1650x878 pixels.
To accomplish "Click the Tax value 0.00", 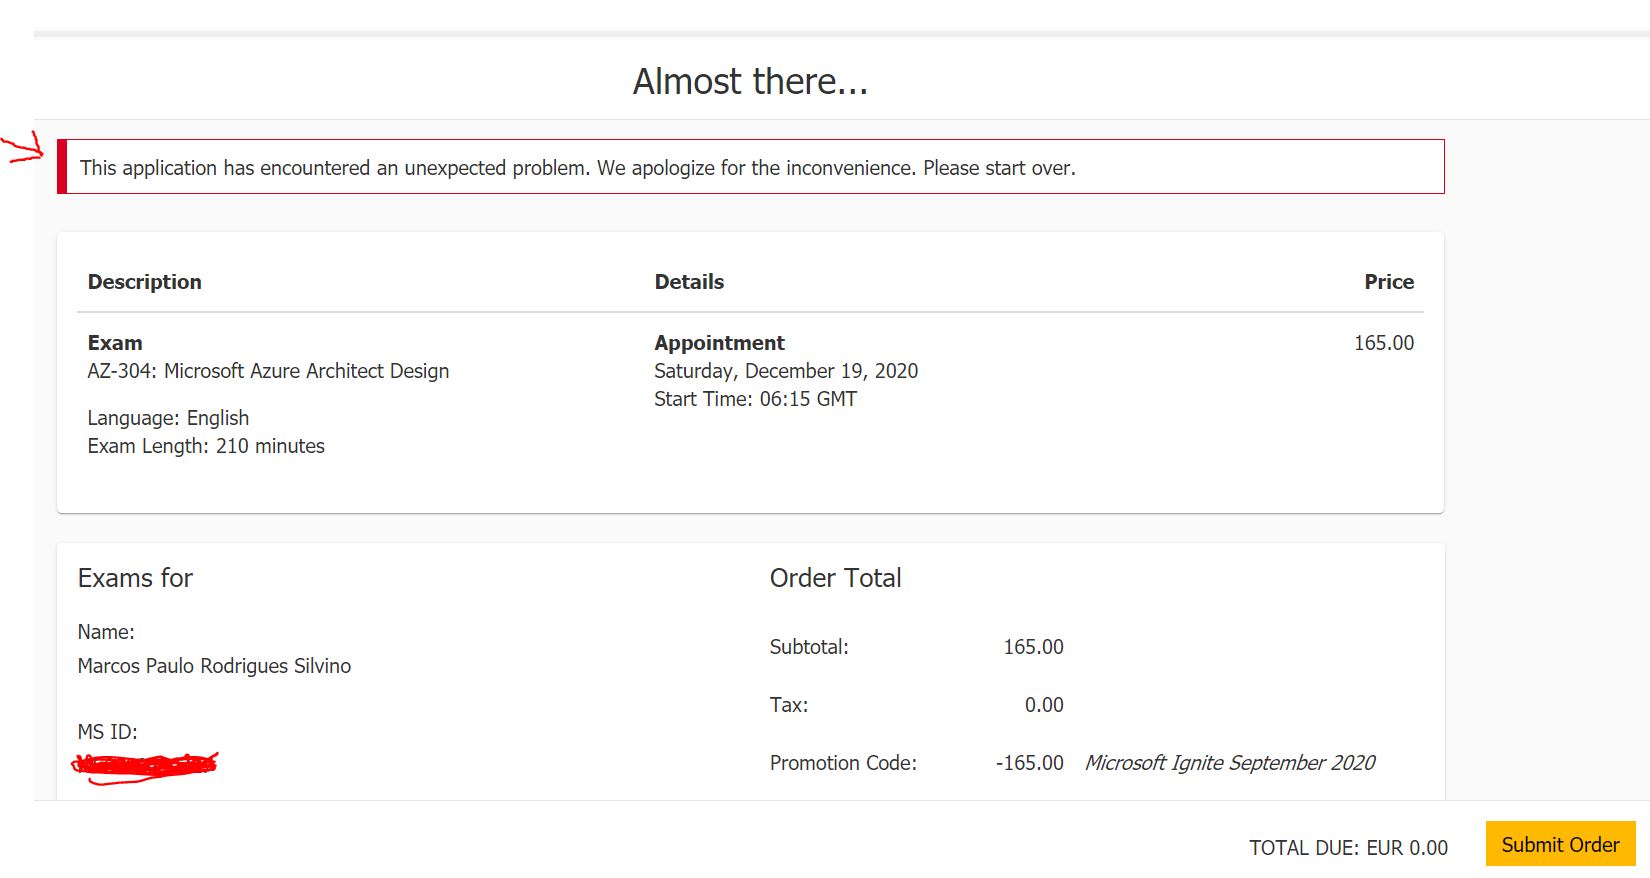I will pyautogui.click(x=1044, y=705).
